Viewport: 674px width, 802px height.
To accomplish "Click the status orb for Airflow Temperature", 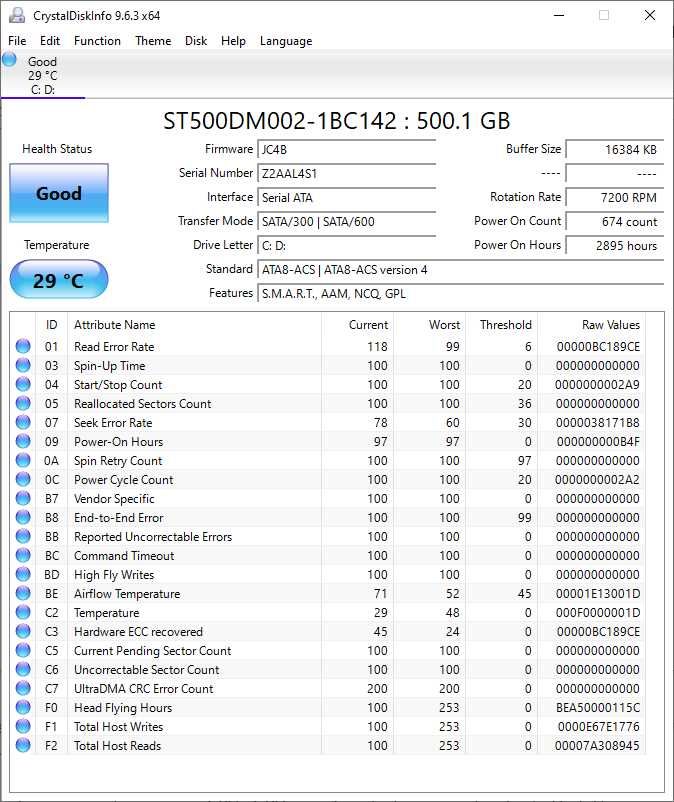I will point(23,593).
